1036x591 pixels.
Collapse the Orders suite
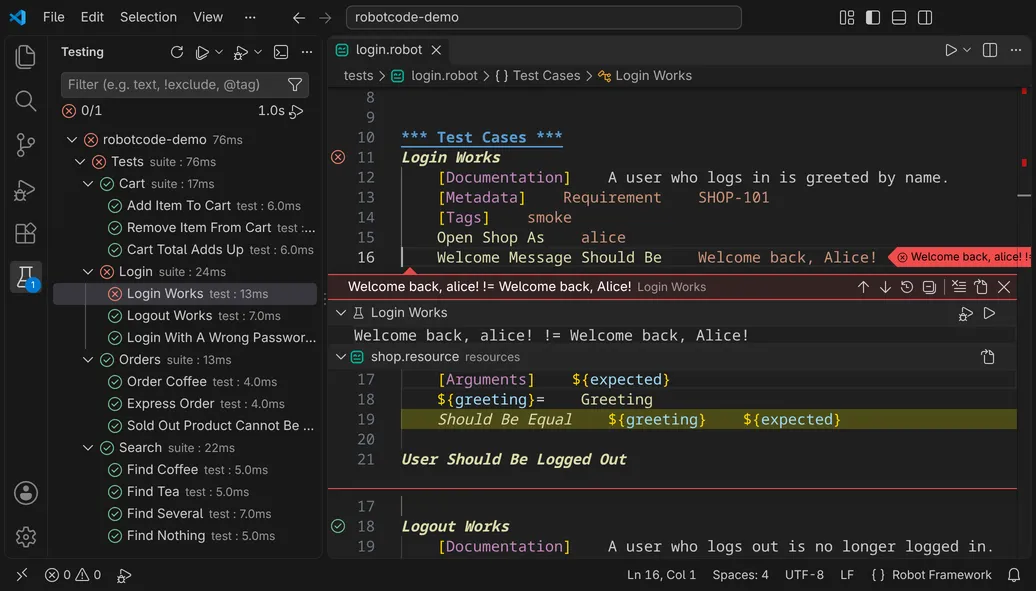point(88,360)
